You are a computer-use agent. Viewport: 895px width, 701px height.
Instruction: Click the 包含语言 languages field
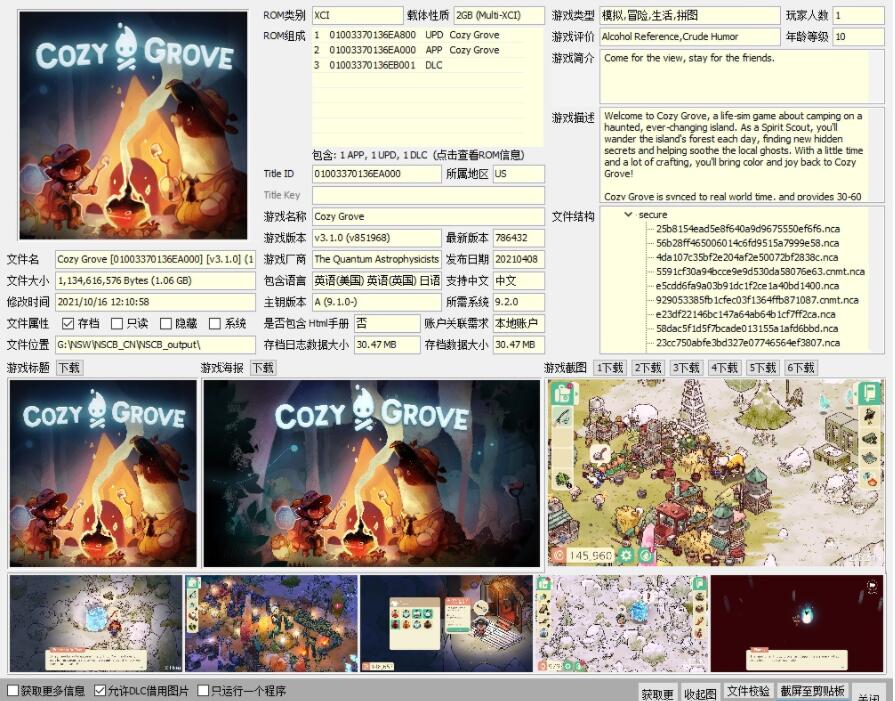point(376,281)
